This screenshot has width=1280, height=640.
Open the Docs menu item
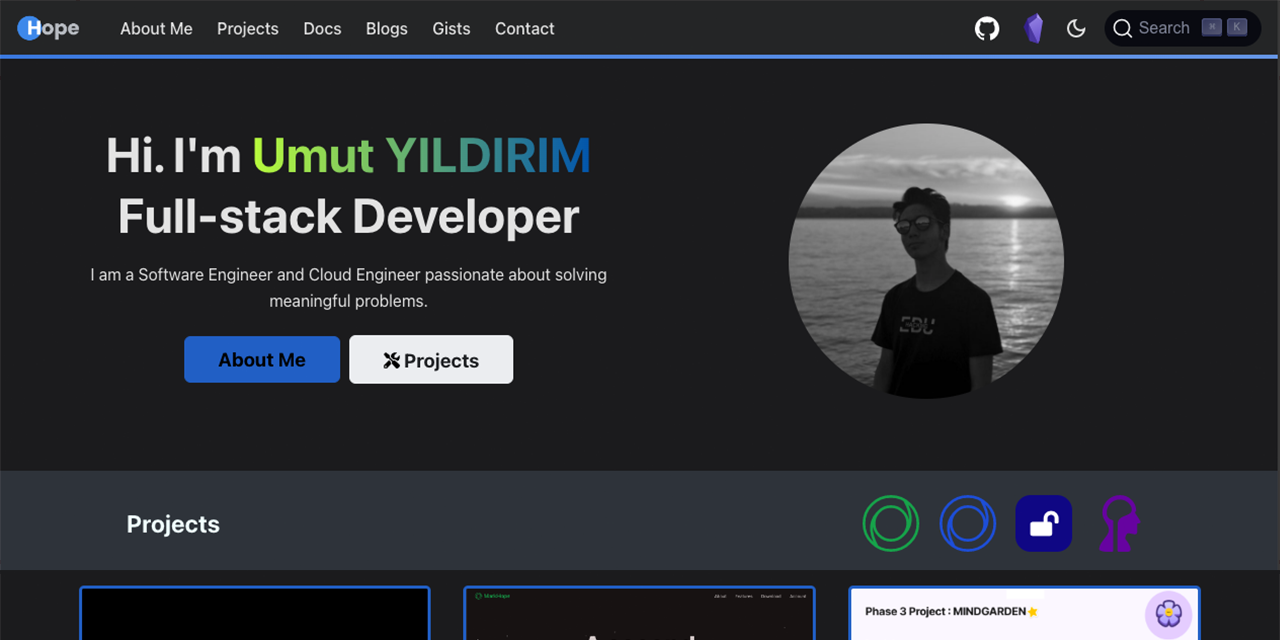tap(322, 28)
